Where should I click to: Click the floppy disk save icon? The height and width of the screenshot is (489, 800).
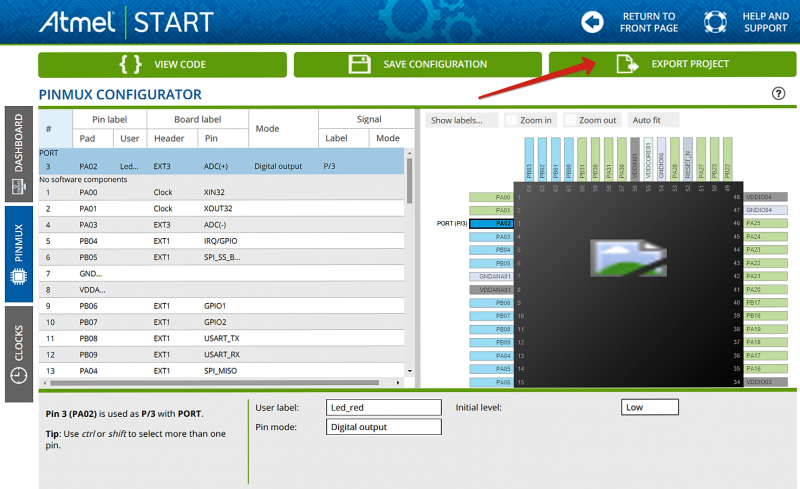click(360, 64)
